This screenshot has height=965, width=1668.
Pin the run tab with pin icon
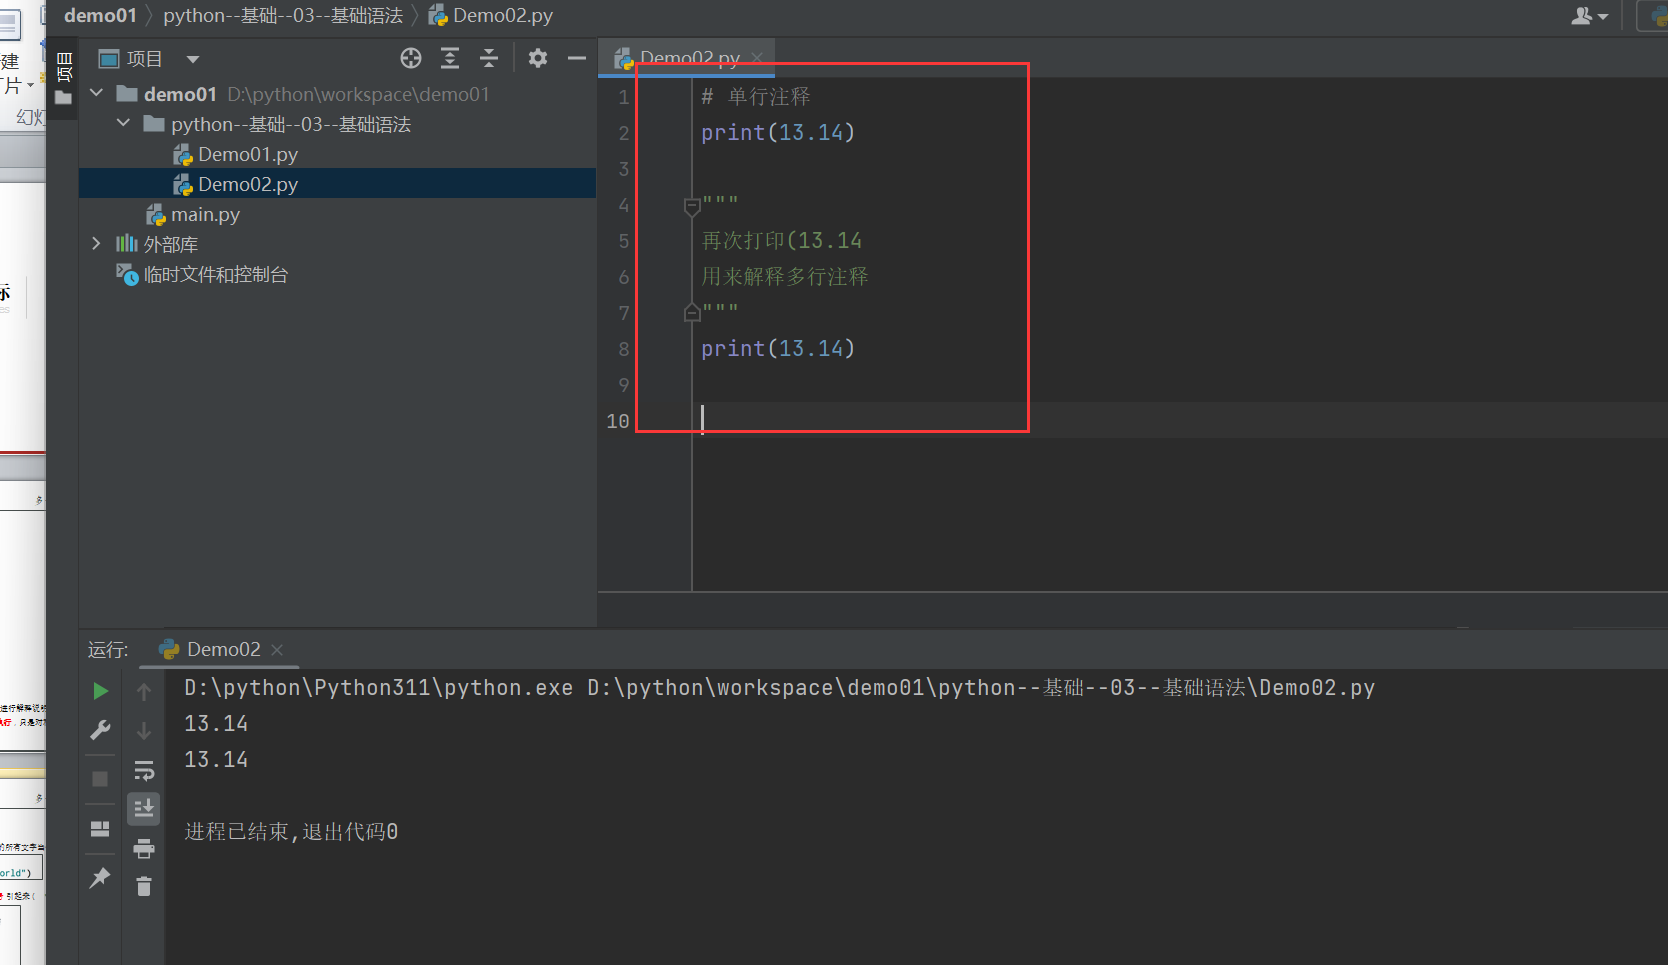click(100, 878)
